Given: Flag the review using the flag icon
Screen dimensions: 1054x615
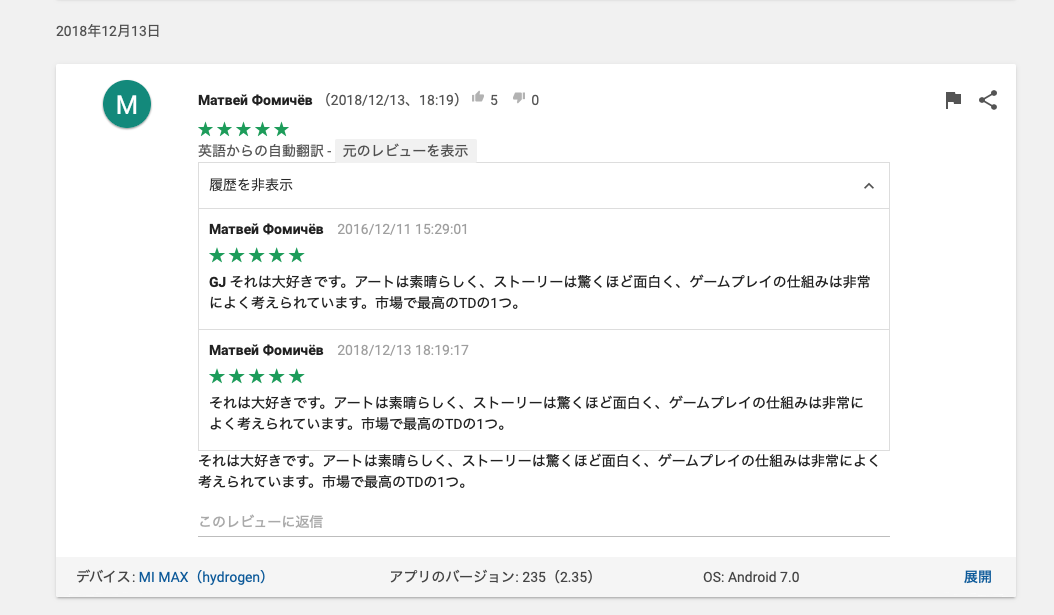Looking at the screenshot, I should [953, 99].
